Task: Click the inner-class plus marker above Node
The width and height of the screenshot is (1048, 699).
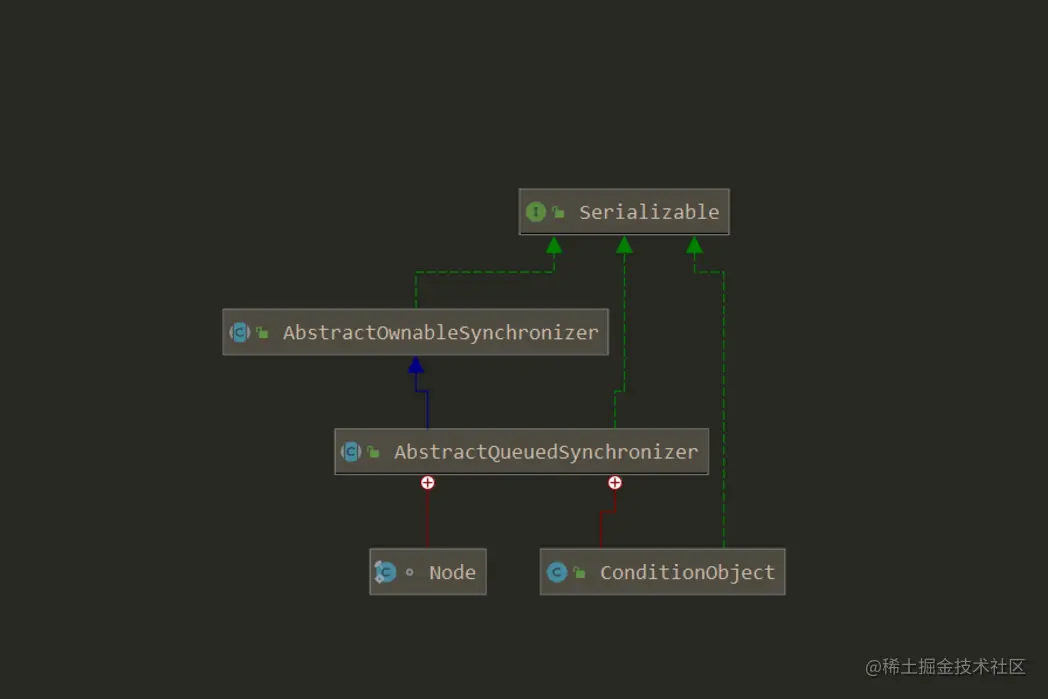Action: 428,482
